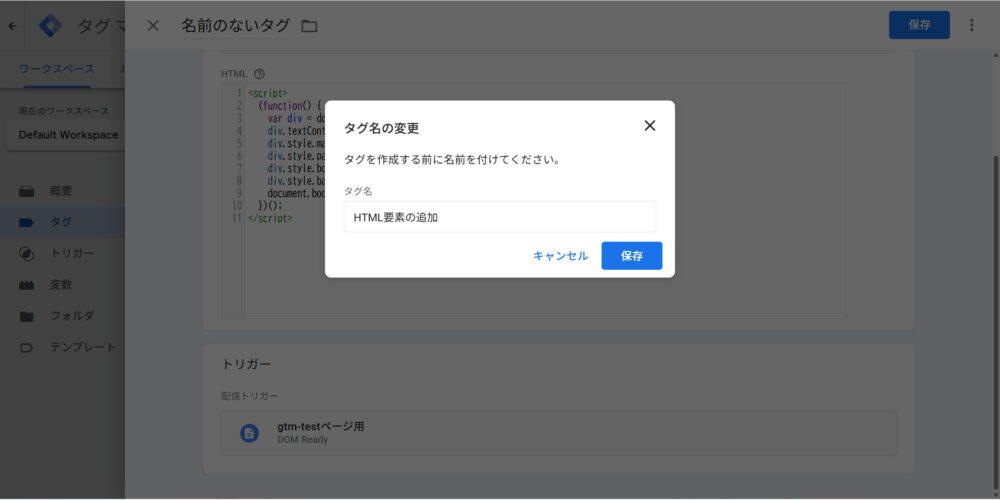Open 変数 in the sidebar
This screenshot has width=1000, height=500.
coord(61,285)
